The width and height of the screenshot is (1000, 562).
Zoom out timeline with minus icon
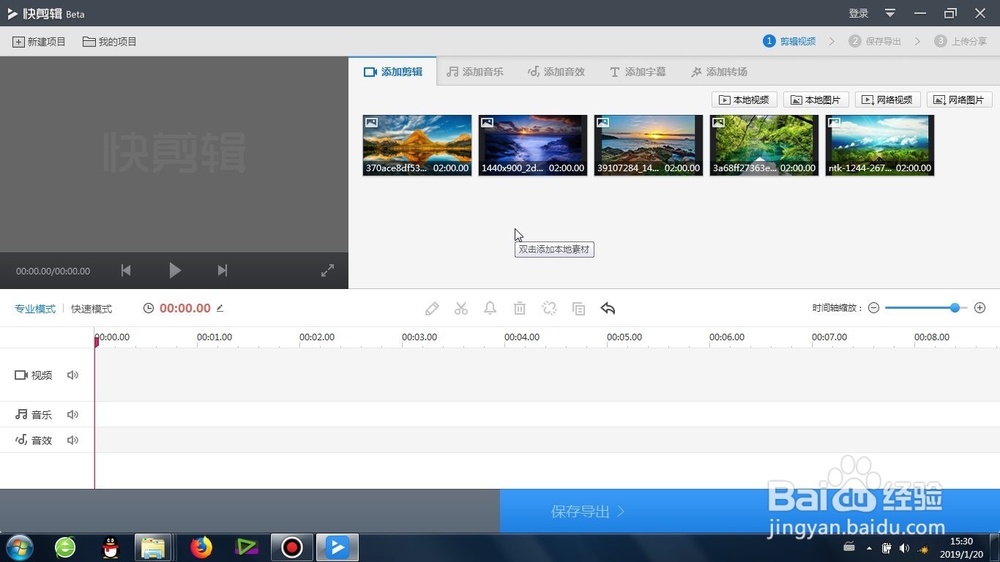[874, 308]
